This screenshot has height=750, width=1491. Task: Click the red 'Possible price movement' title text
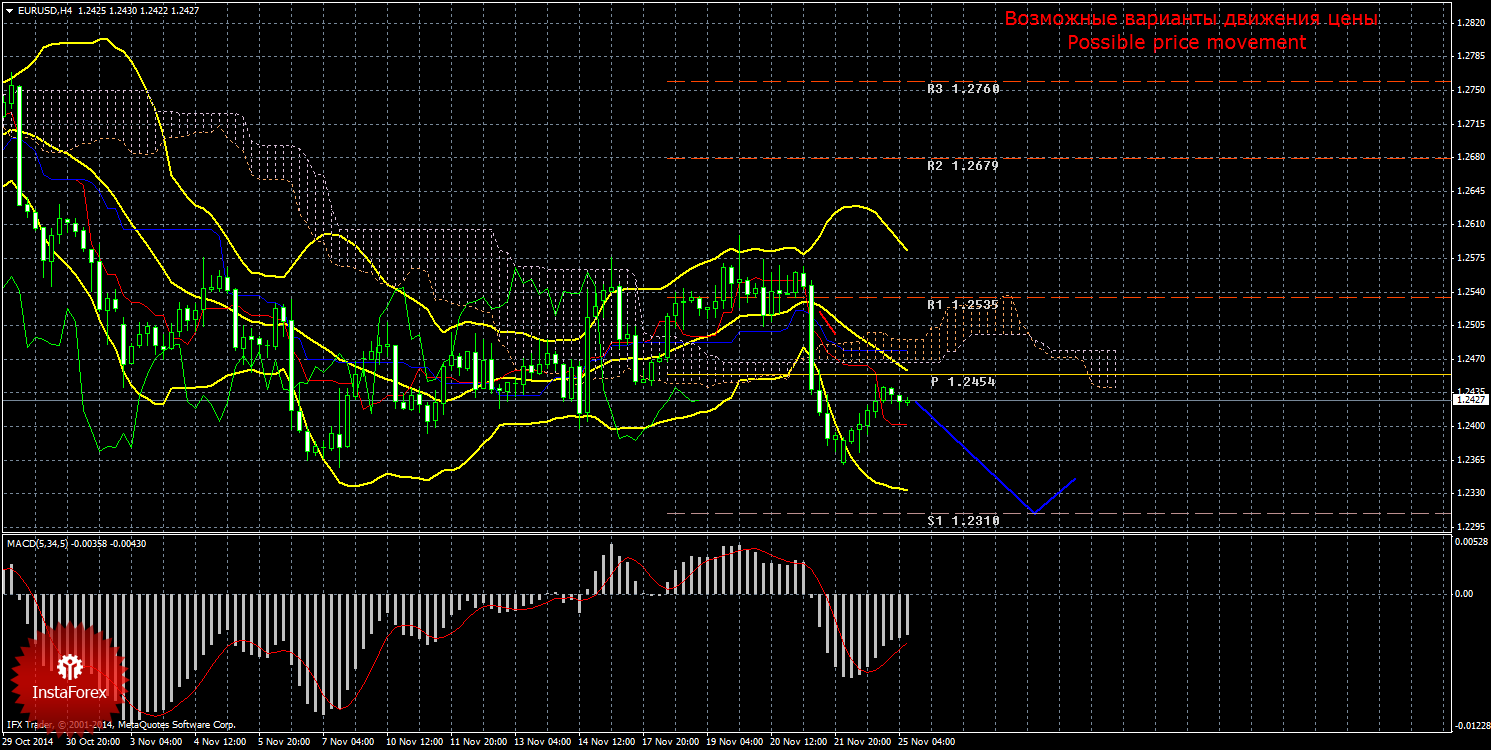[1186, 43]
